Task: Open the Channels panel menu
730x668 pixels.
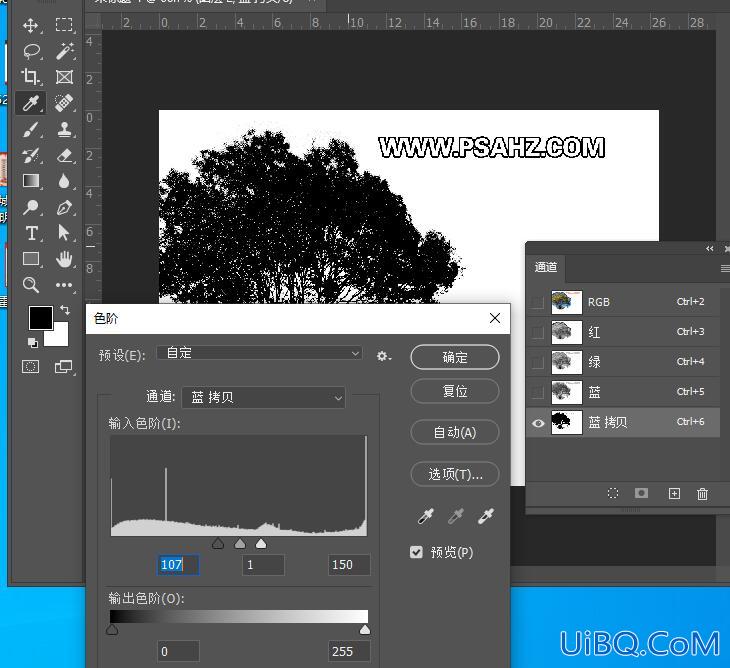Action: coord(724,268)
